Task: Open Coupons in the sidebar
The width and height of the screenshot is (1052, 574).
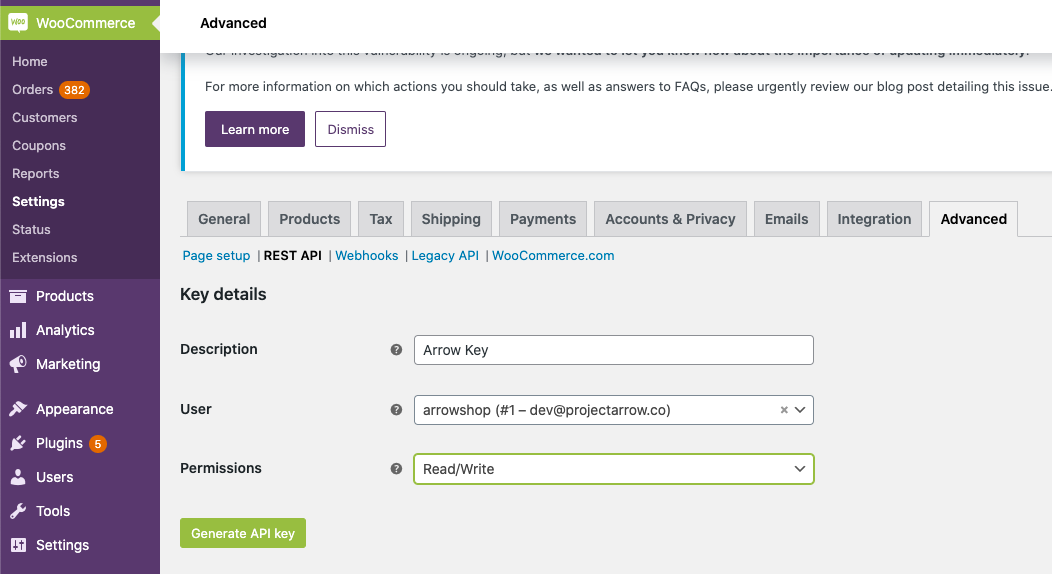Action: click(39, 146)
